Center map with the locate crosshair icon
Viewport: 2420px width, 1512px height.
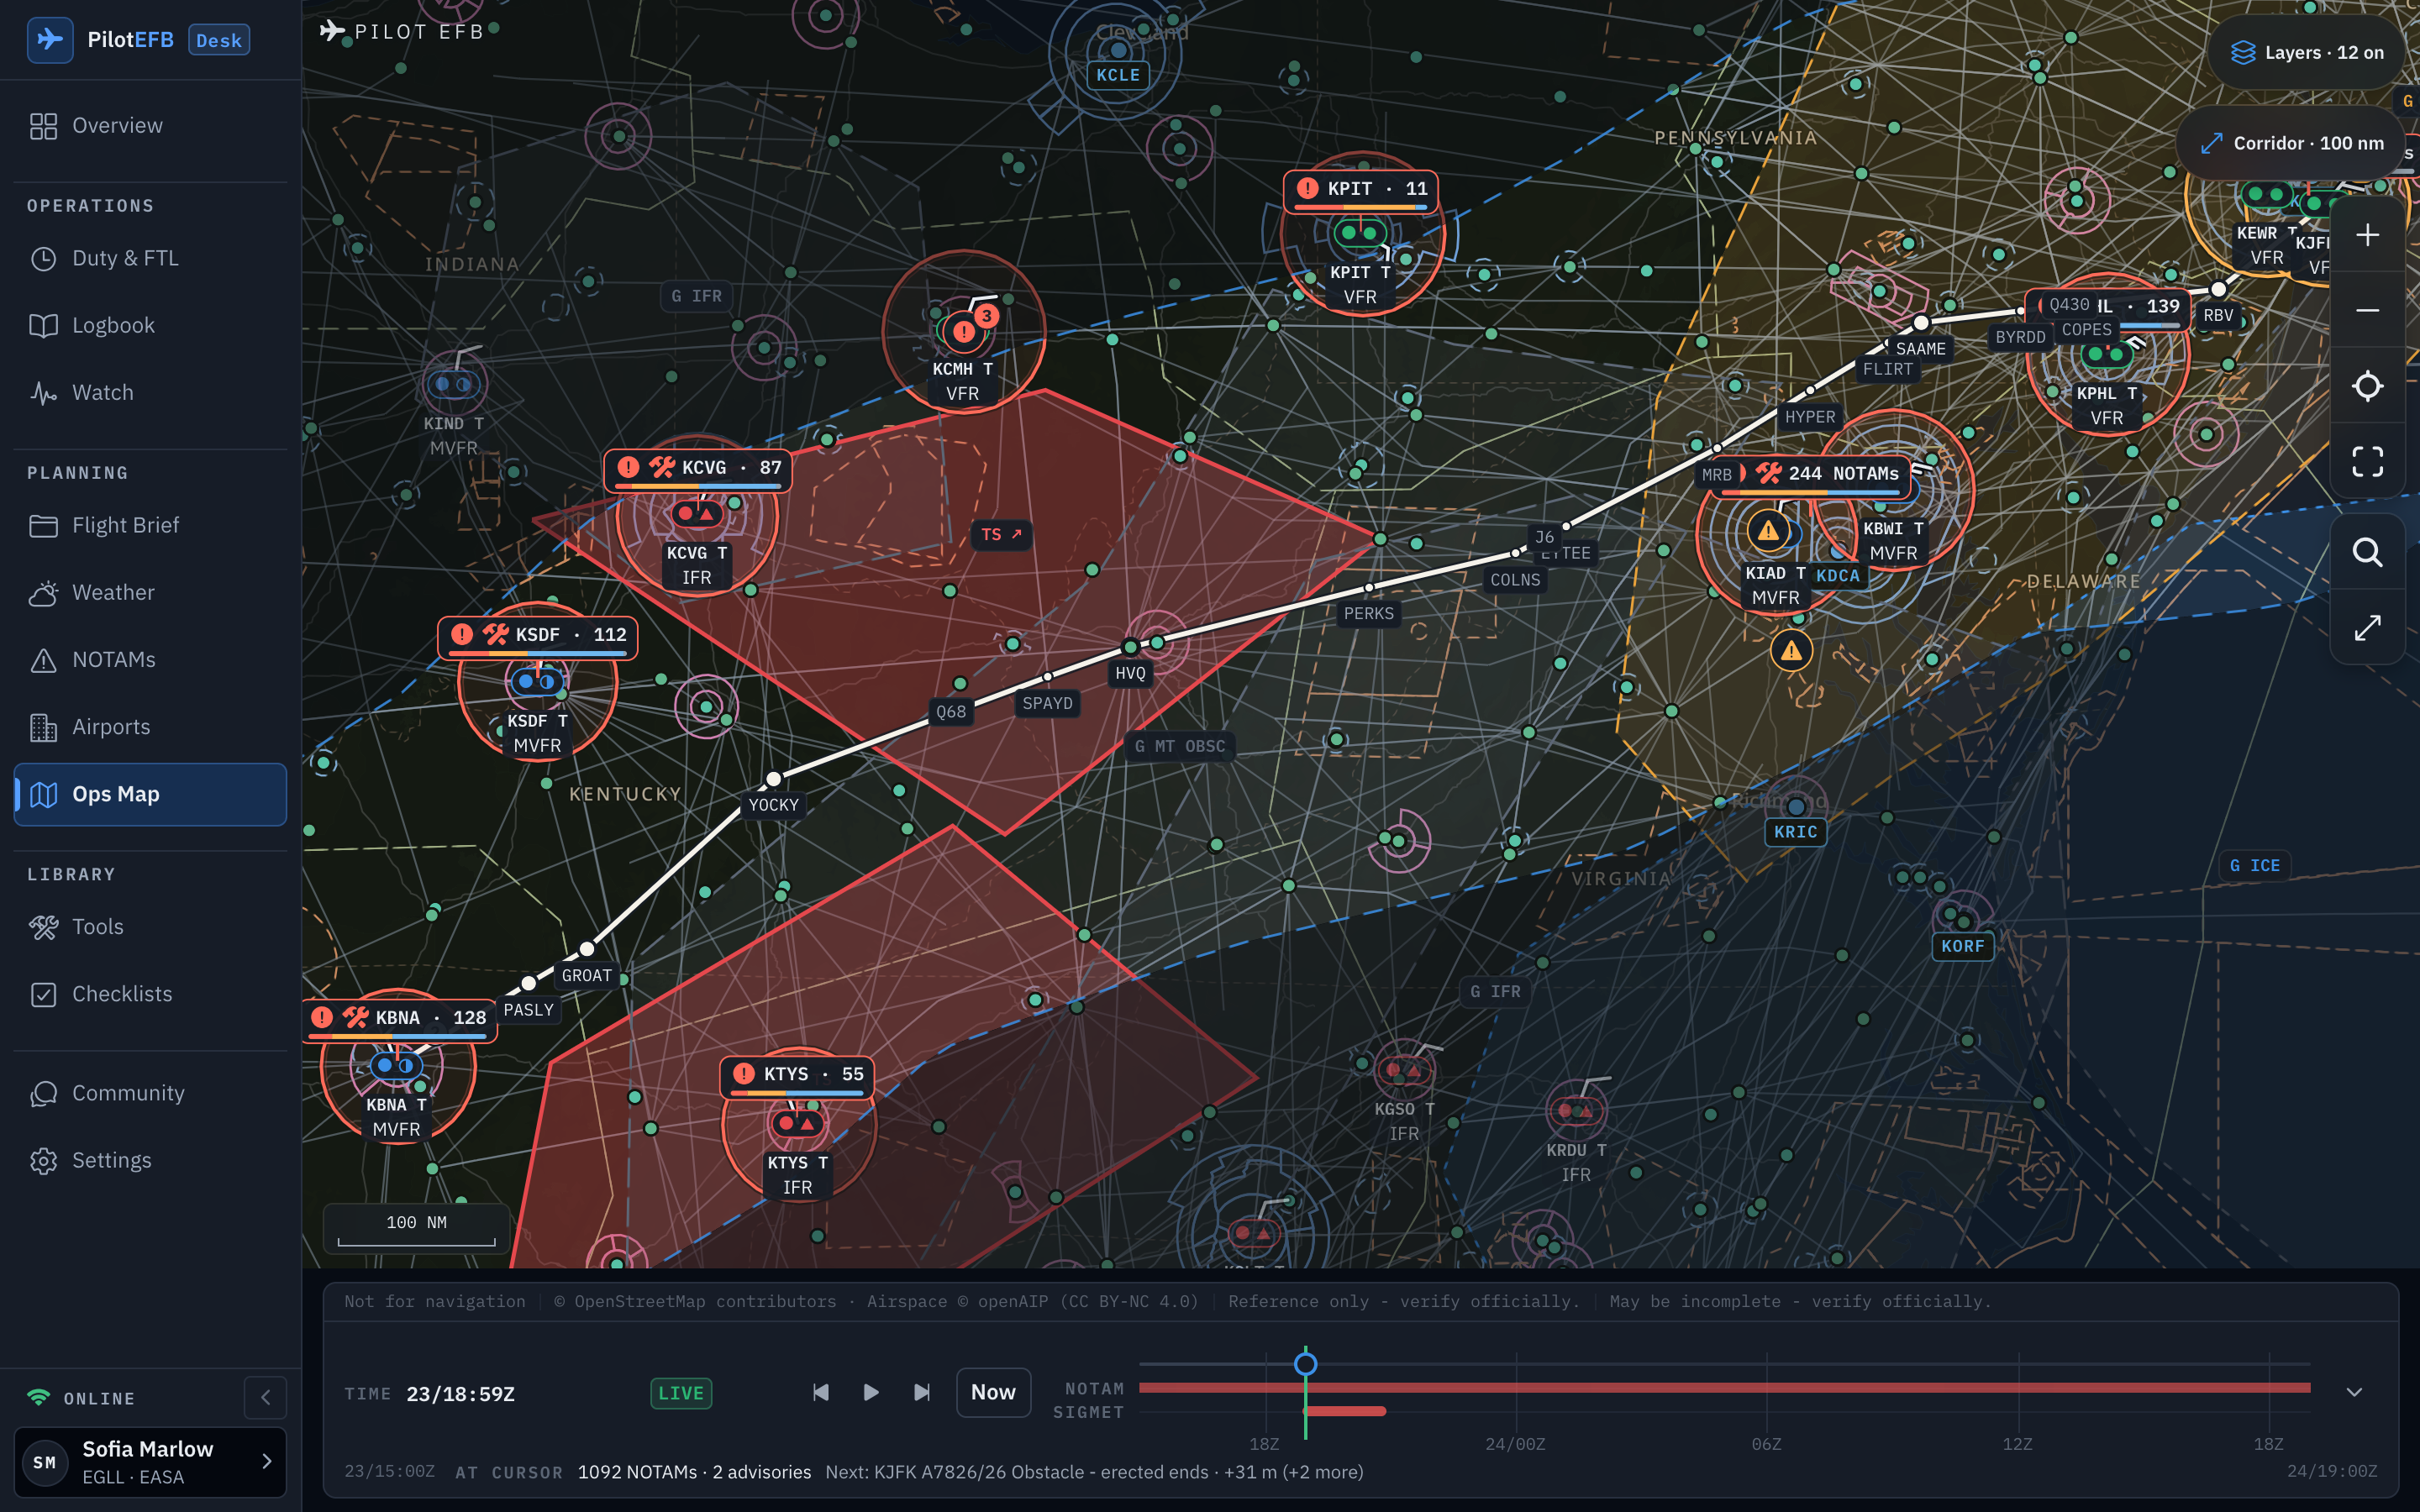tap(2367, 386)
